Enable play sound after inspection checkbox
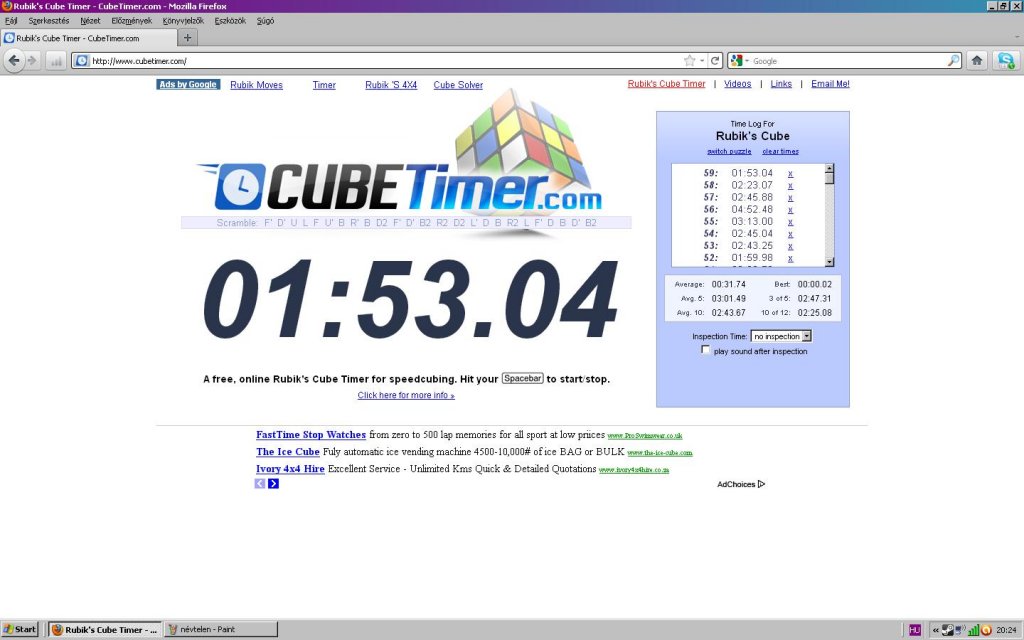 tap(705, 350)
